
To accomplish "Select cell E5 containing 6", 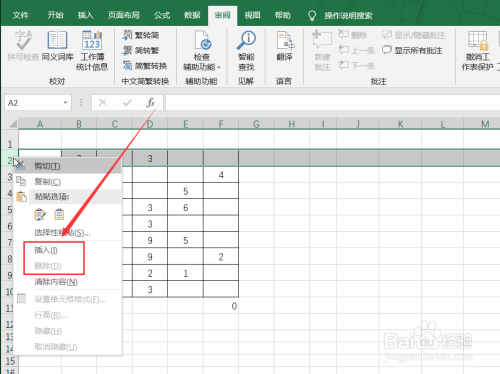I will 185,207.
